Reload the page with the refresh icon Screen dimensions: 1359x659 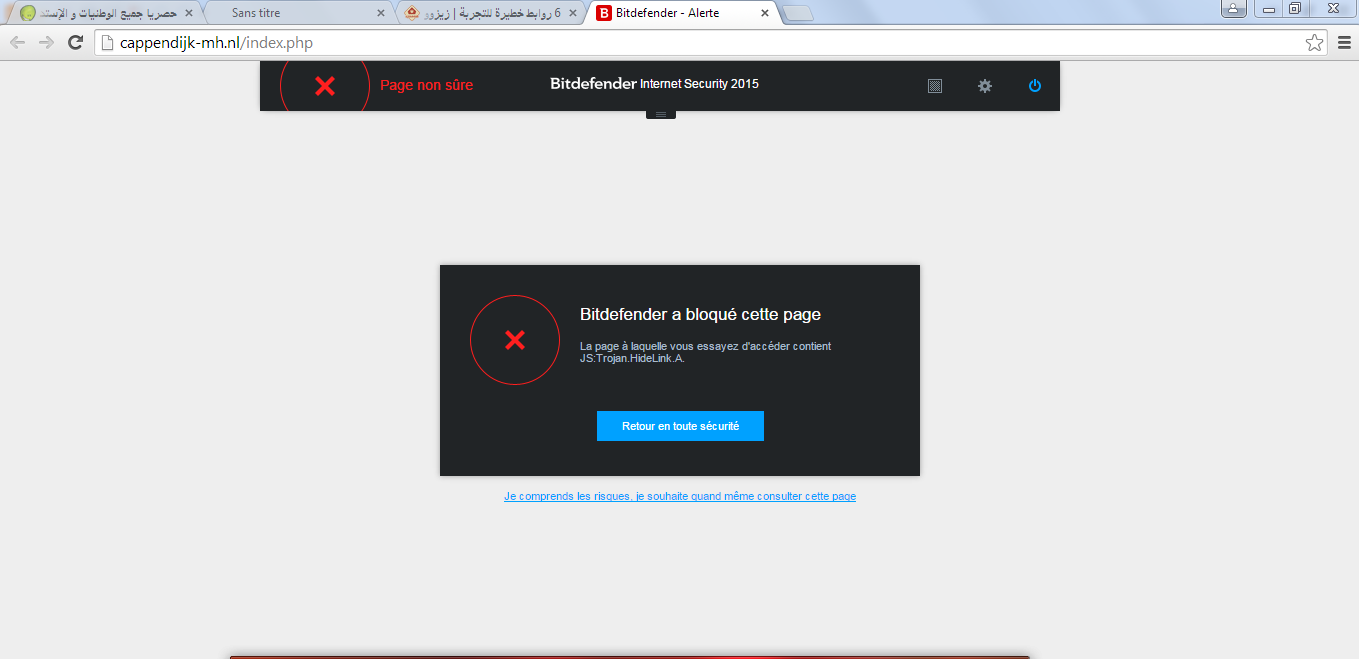75,42
